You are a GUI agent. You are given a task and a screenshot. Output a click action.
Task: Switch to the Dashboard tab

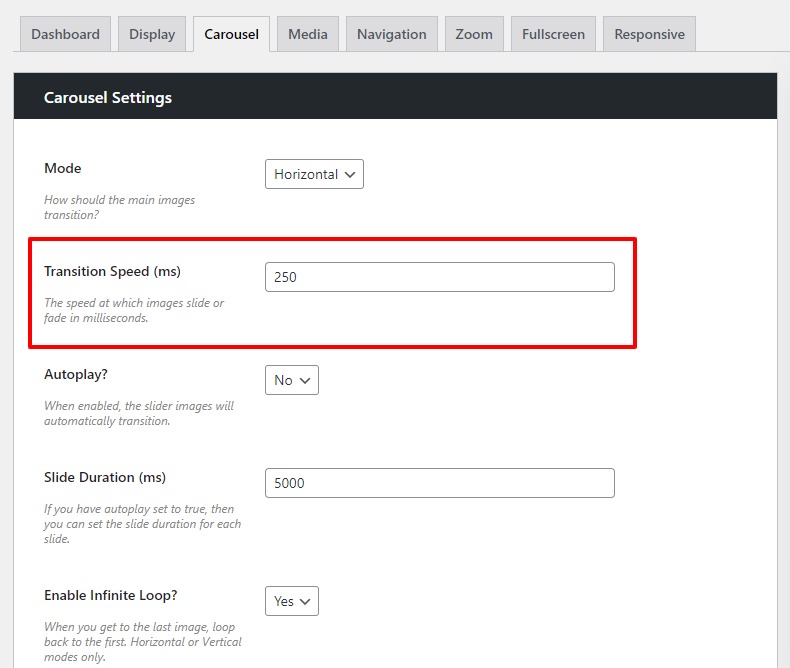click(65, 34)
